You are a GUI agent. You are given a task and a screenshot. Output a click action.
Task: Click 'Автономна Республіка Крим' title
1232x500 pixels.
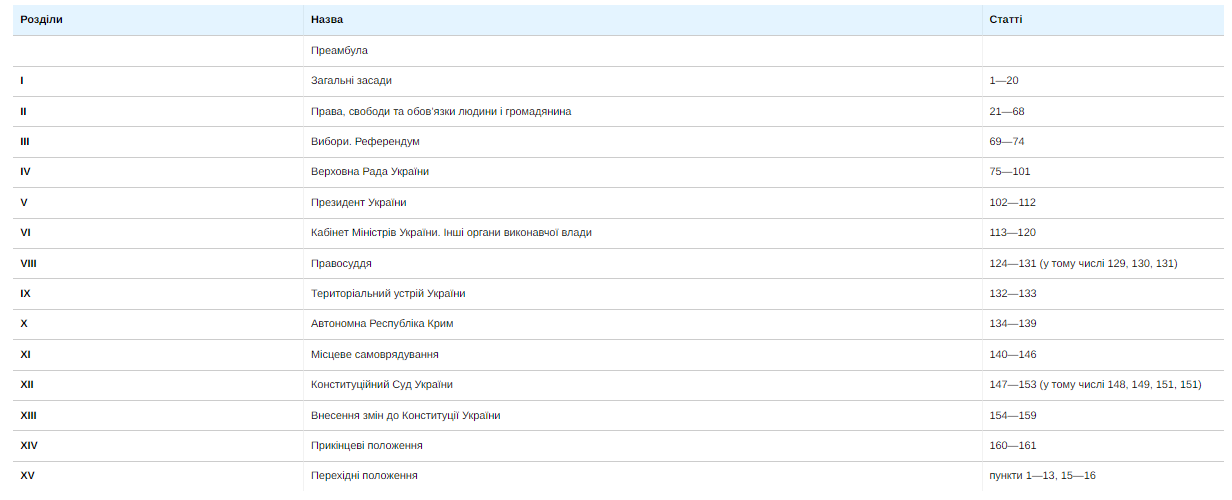382,324
